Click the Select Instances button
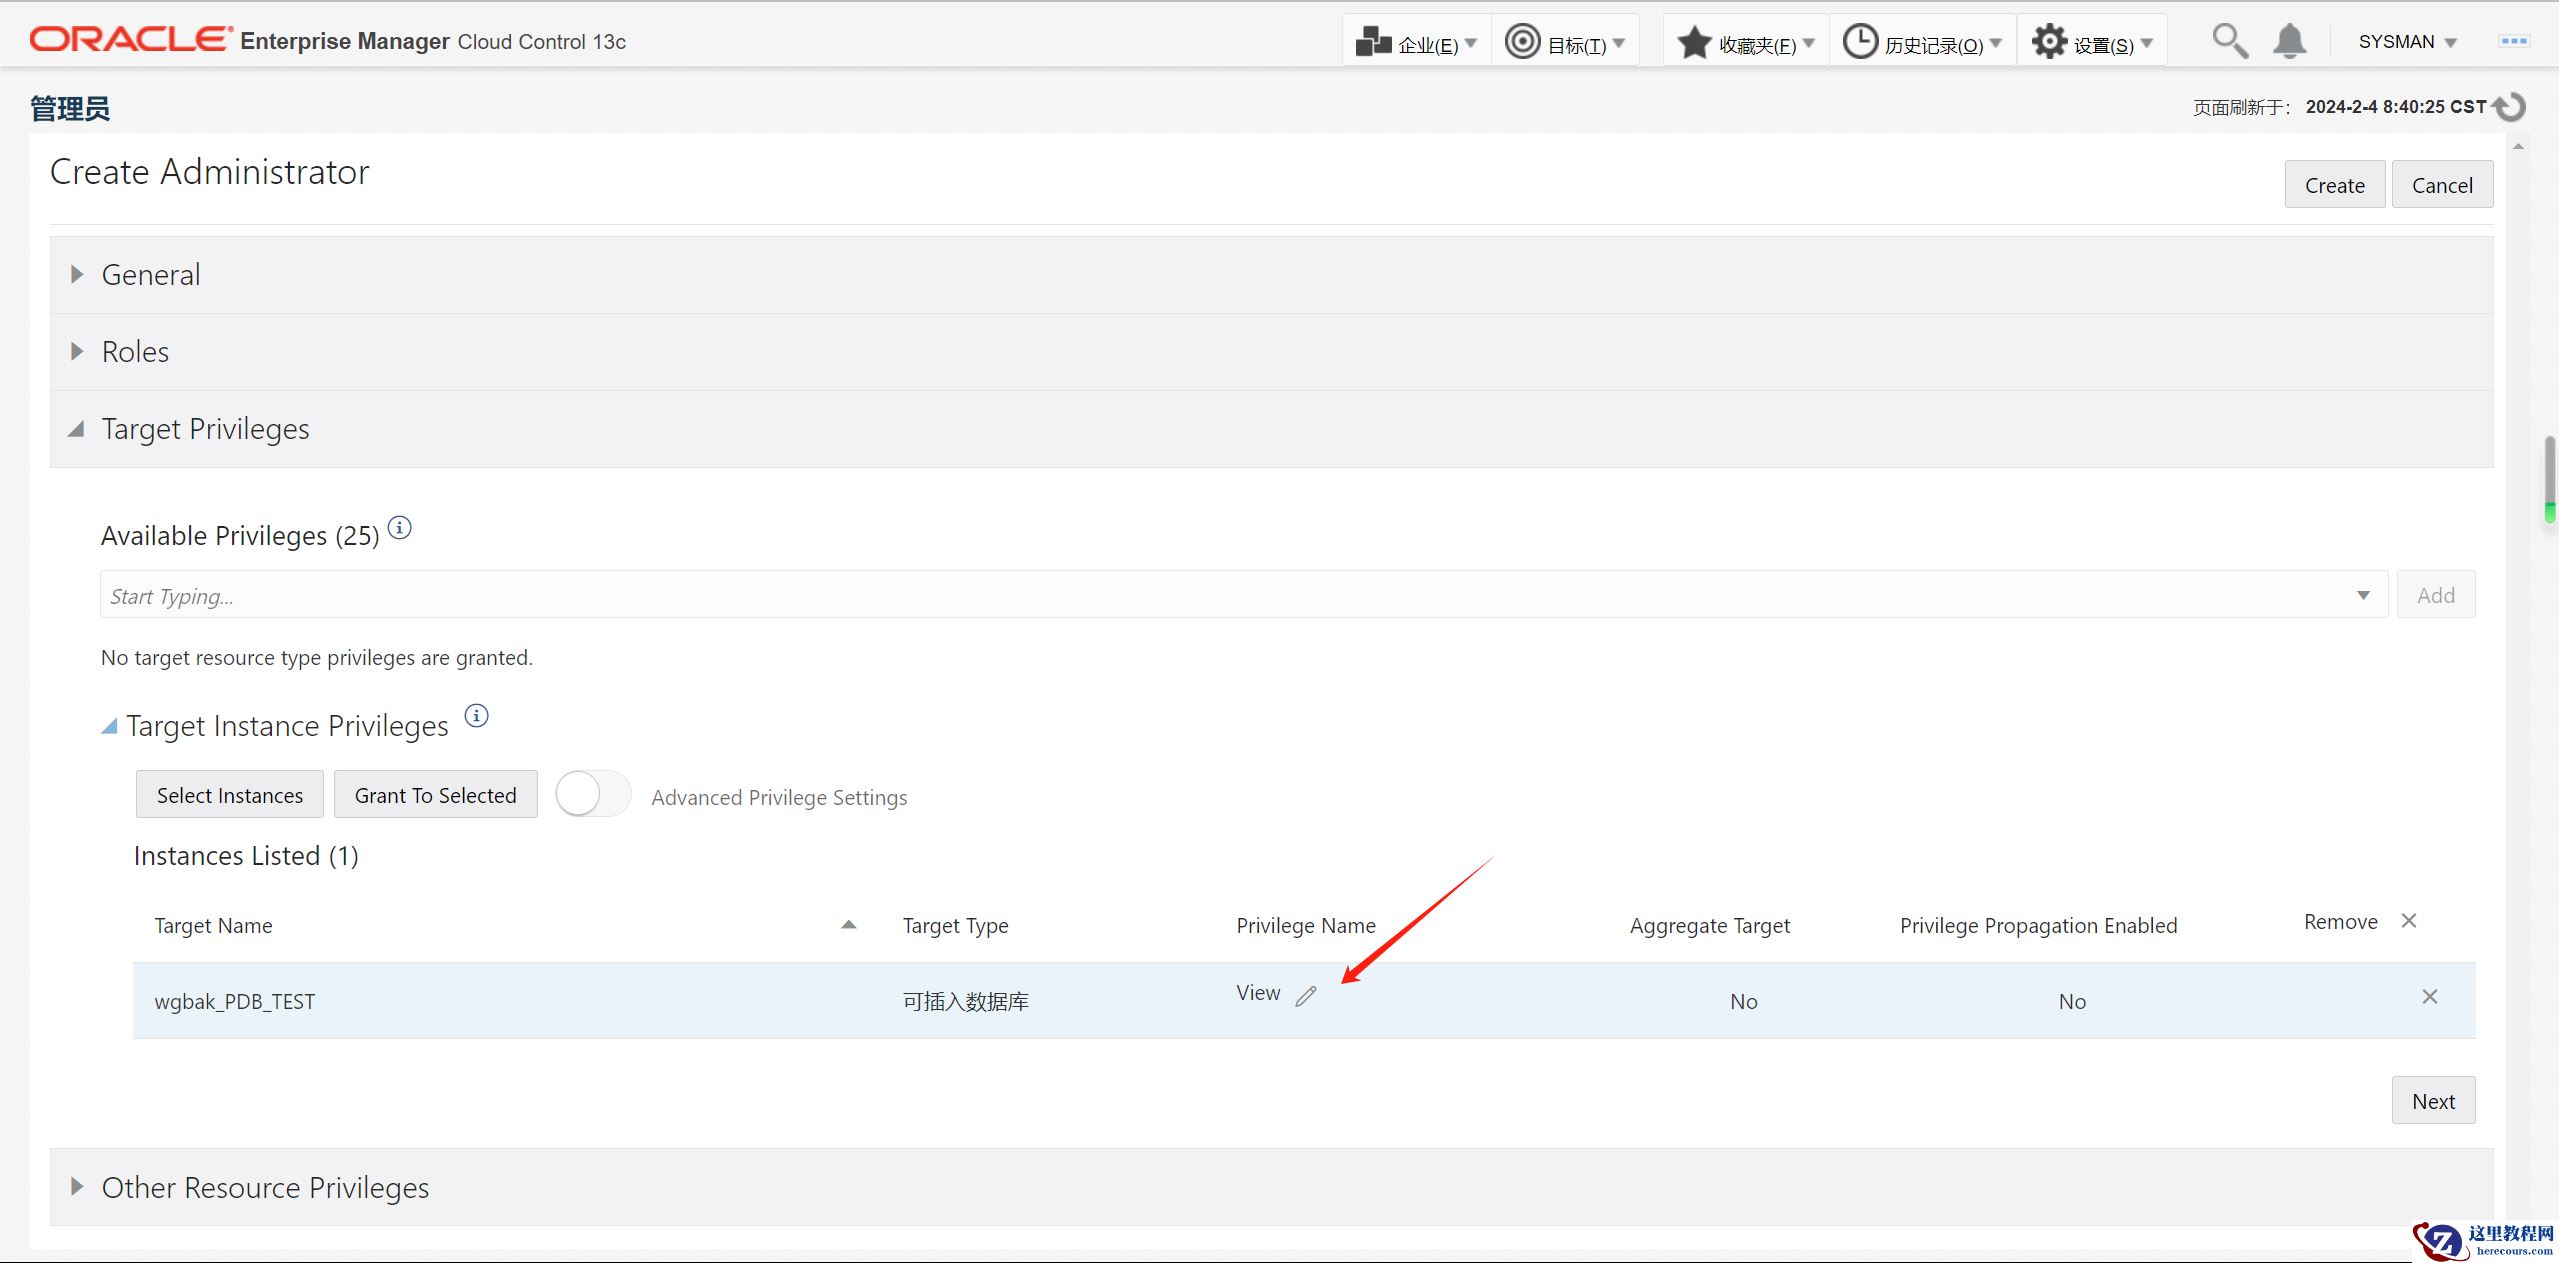Screen dimensions: 2559x1263 [x=229, y=795]
